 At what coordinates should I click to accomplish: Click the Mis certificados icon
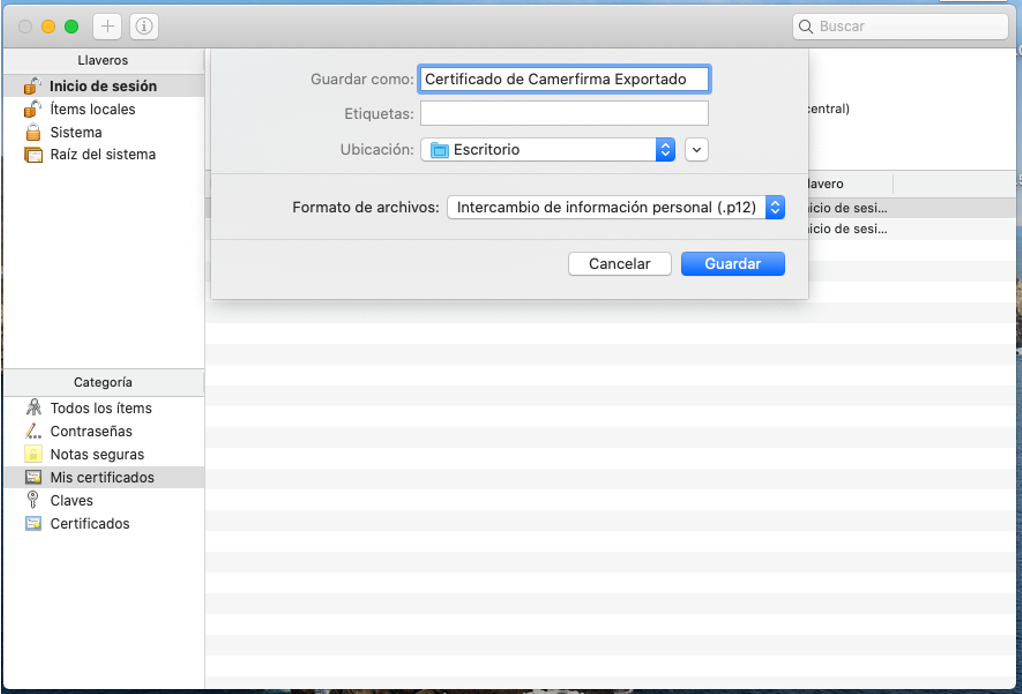click(x=33, y=477)
